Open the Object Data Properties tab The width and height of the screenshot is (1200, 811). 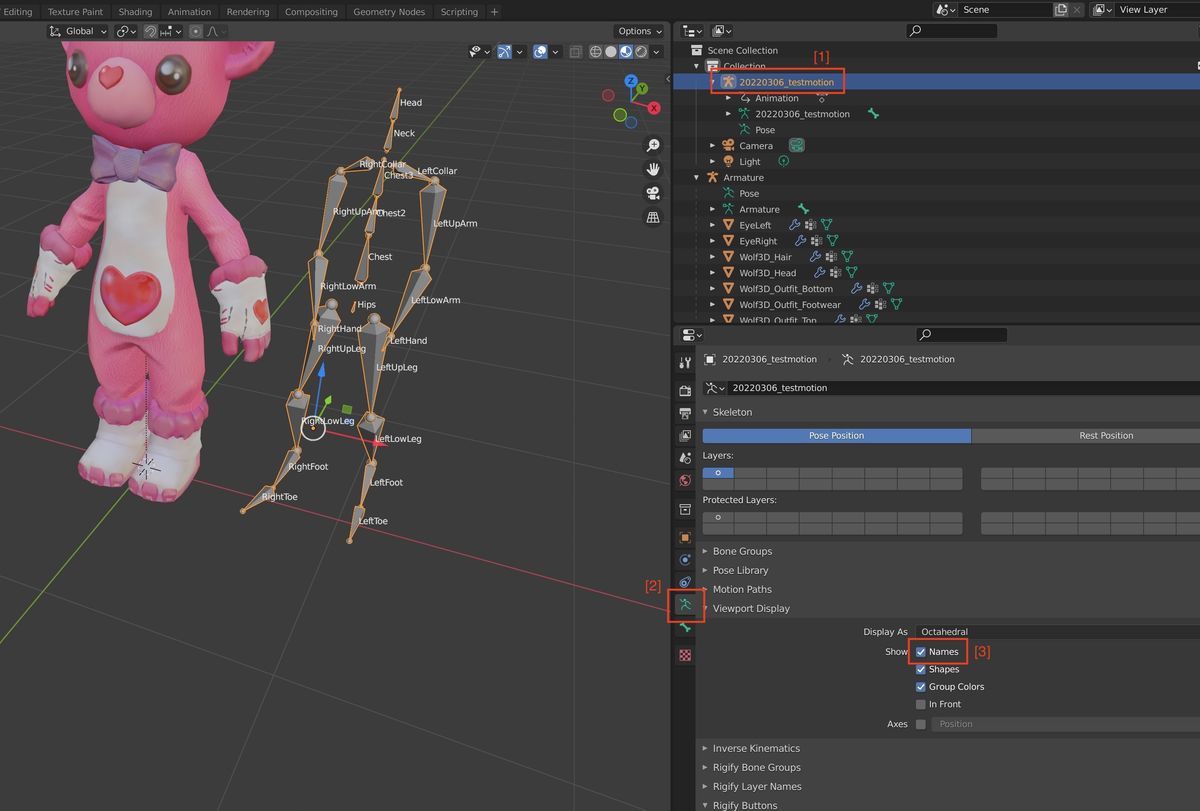(x=685, y=604)
